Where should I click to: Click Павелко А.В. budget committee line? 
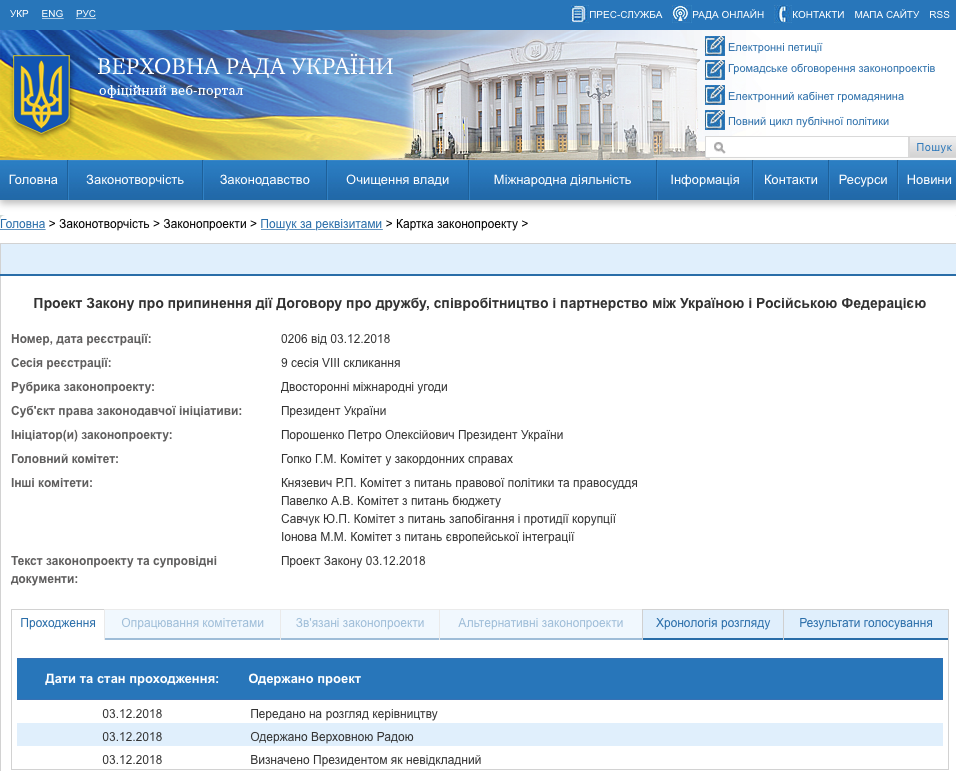[x=391, y=501]
